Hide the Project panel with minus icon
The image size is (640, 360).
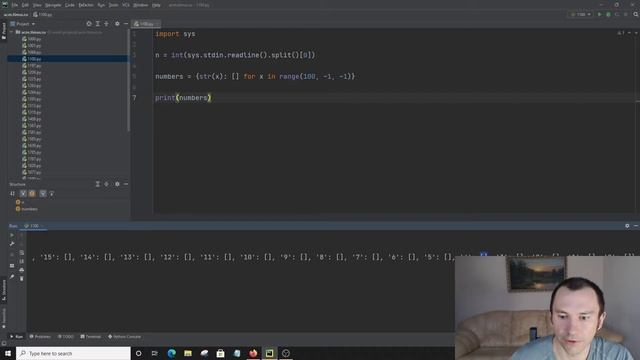point(126,24)
